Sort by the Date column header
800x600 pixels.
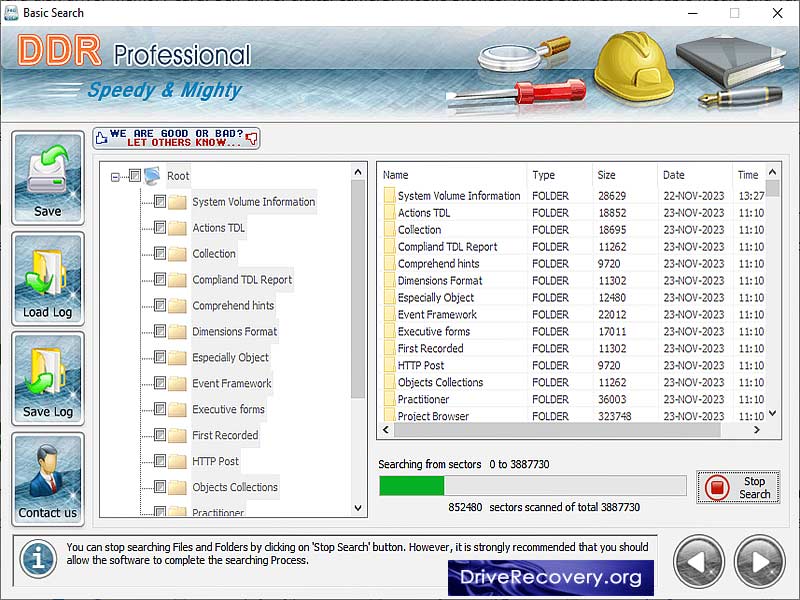(x=694, y=175)
